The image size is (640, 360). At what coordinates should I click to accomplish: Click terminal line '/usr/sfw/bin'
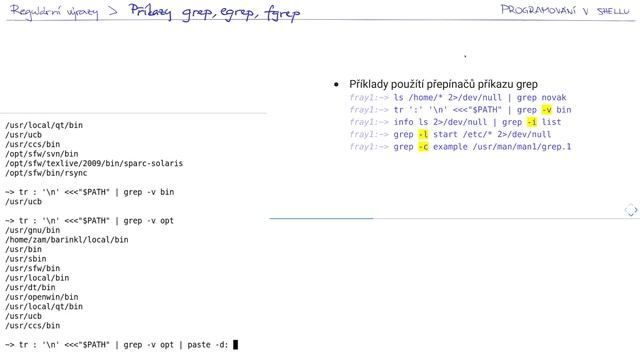(33, 268)
